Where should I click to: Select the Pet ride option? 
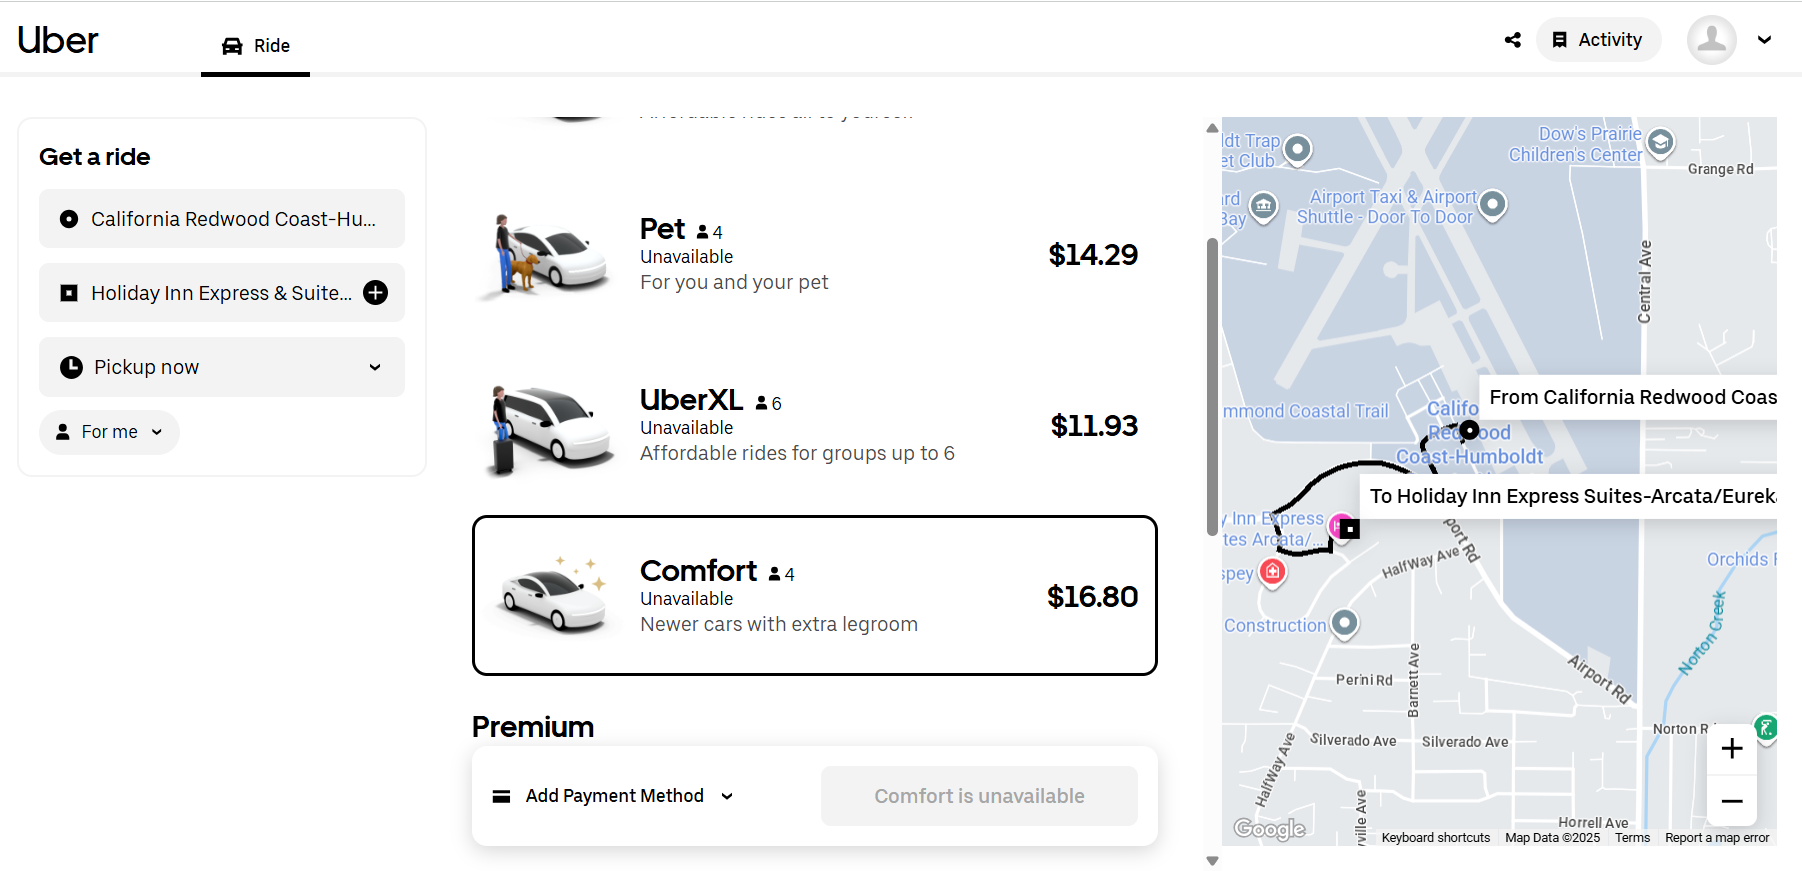[814, 255]
